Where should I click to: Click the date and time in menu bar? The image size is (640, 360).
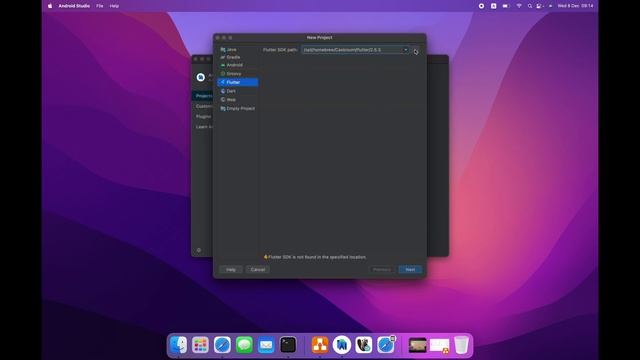click(x=575, y=6)
